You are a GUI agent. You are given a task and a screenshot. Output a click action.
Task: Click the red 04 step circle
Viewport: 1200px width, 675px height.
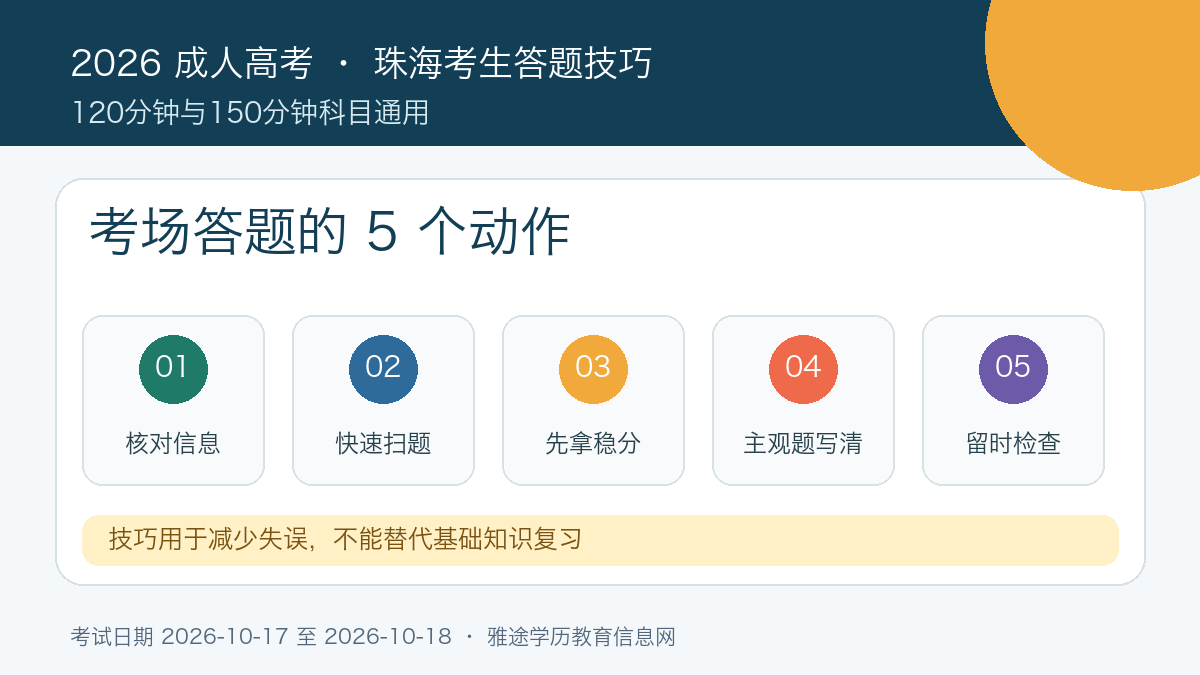[803, 369]
